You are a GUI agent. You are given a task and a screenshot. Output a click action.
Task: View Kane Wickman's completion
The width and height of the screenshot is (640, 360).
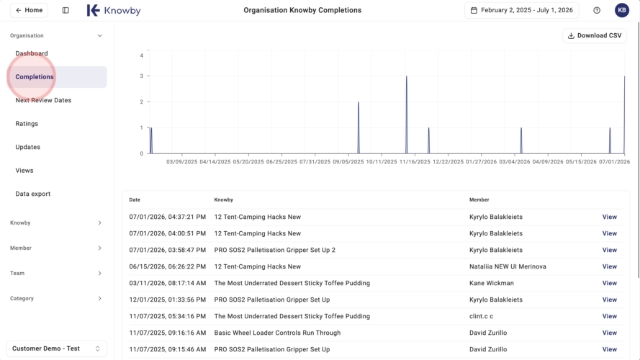pos(609,283)
